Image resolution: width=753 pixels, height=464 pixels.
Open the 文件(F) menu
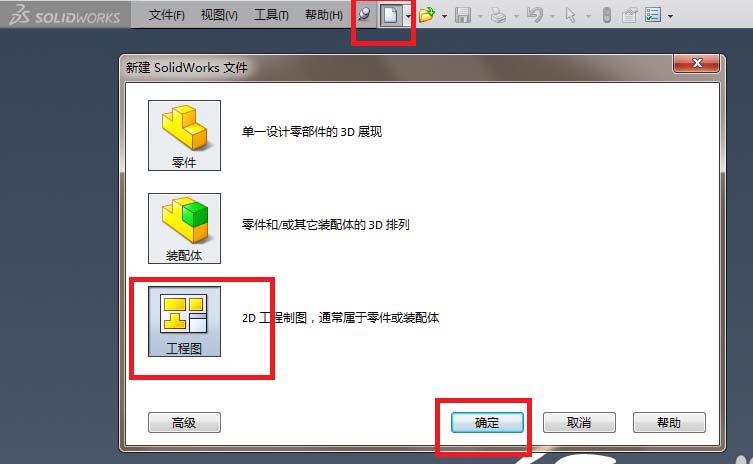point(166,15)
